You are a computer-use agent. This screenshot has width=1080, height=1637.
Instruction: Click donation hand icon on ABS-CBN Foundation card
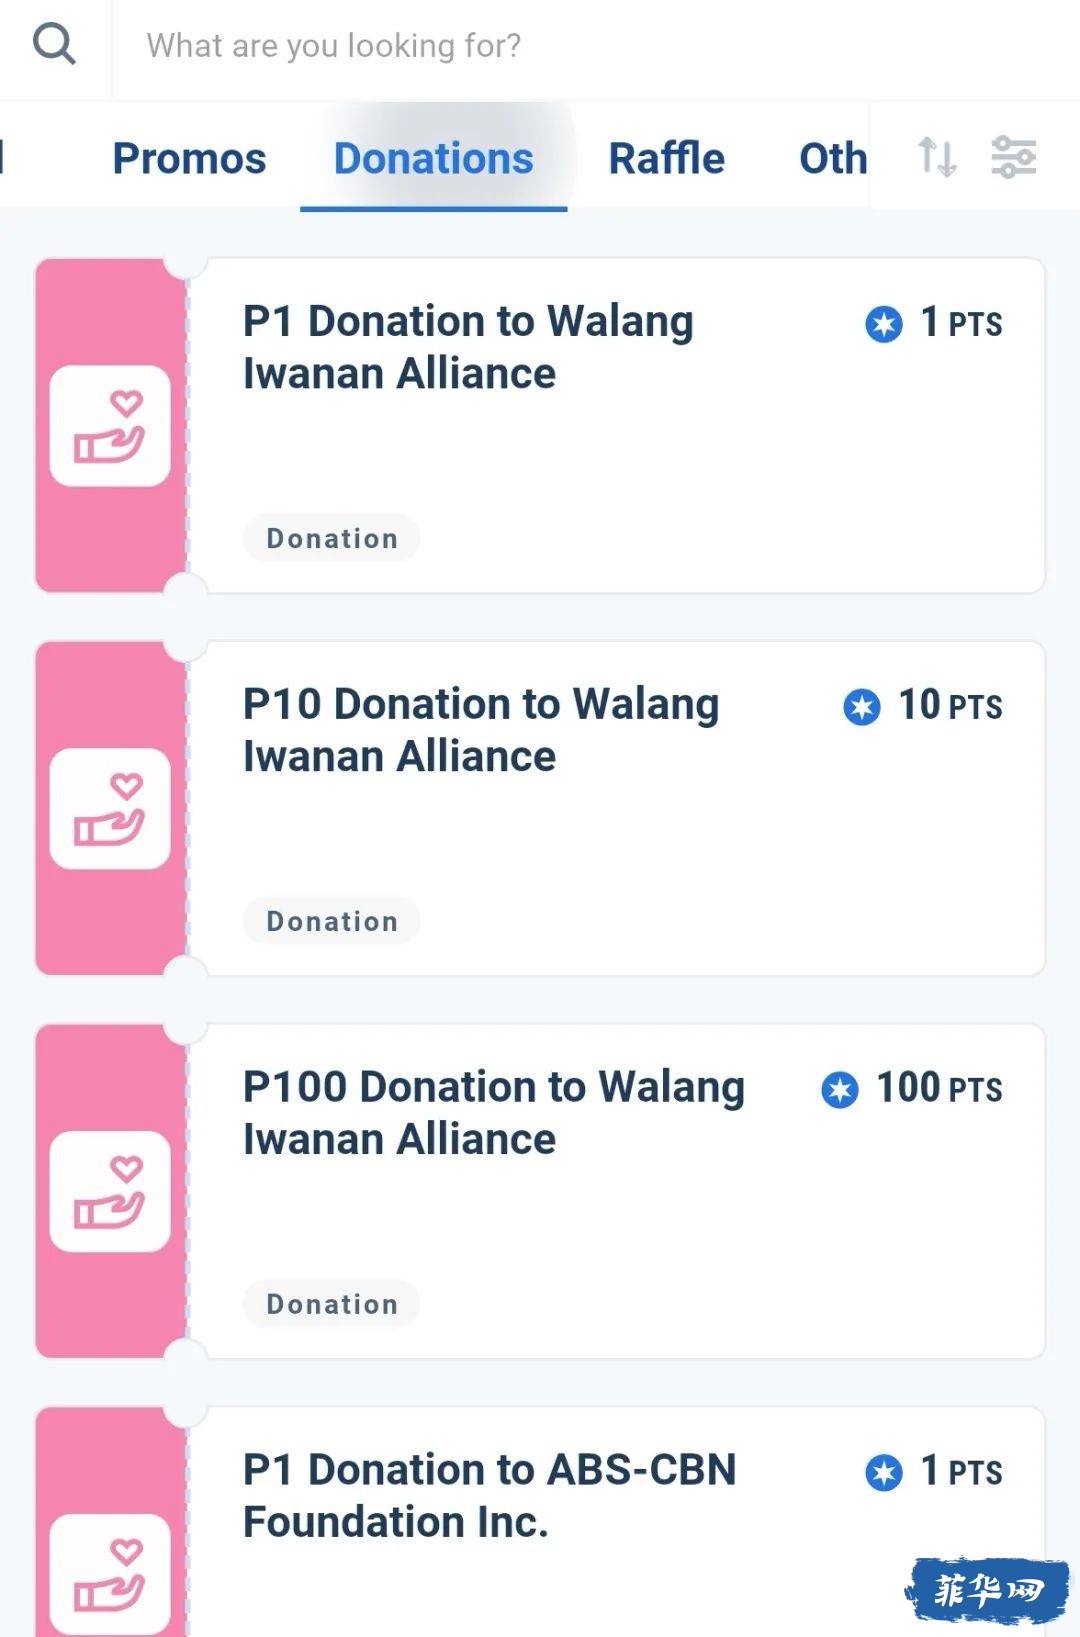(110, 1574)
